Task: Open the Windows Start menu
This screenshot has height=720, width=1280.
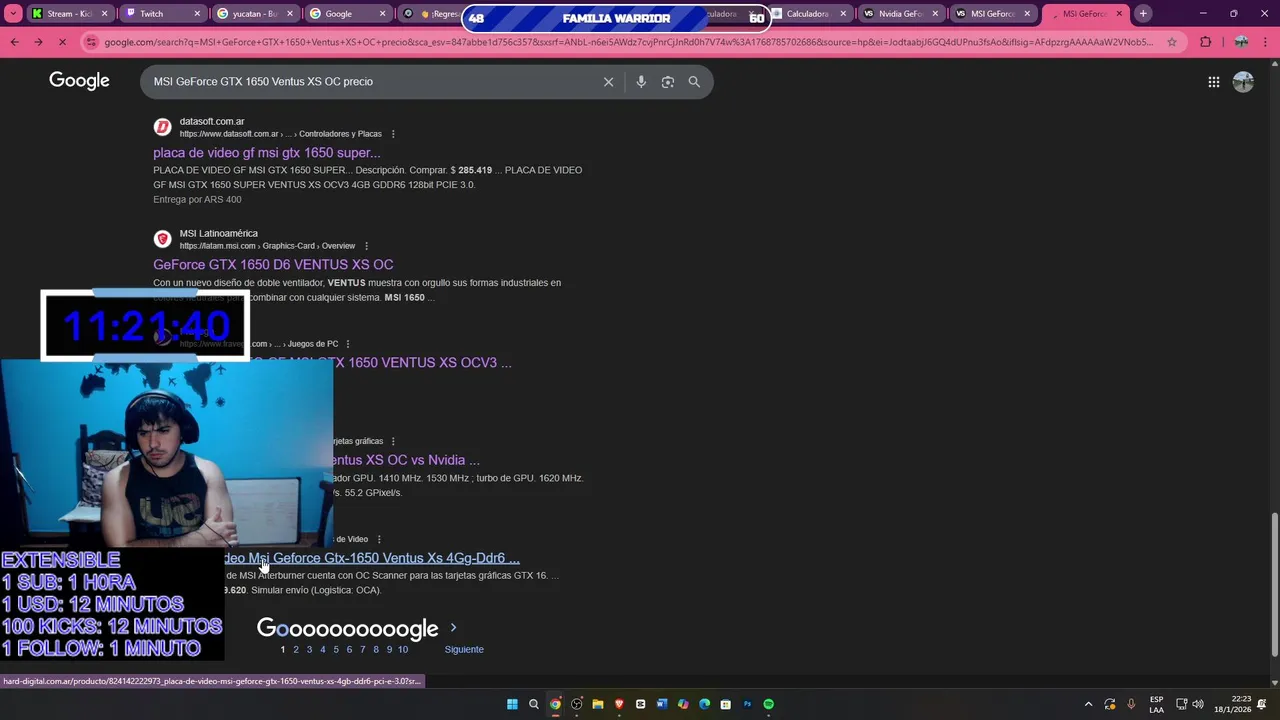Action: (512, 704)
